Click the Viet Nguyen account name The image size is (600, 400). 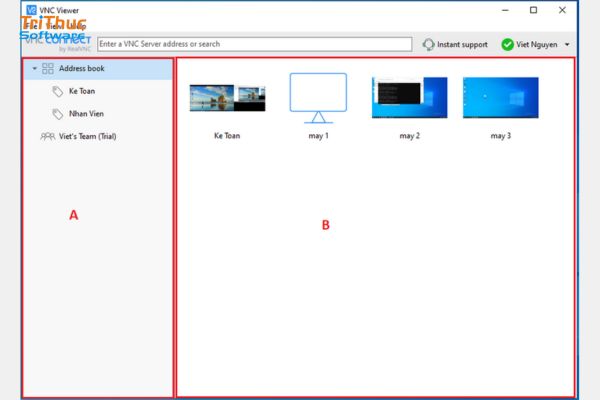click(x=536, y=45)
